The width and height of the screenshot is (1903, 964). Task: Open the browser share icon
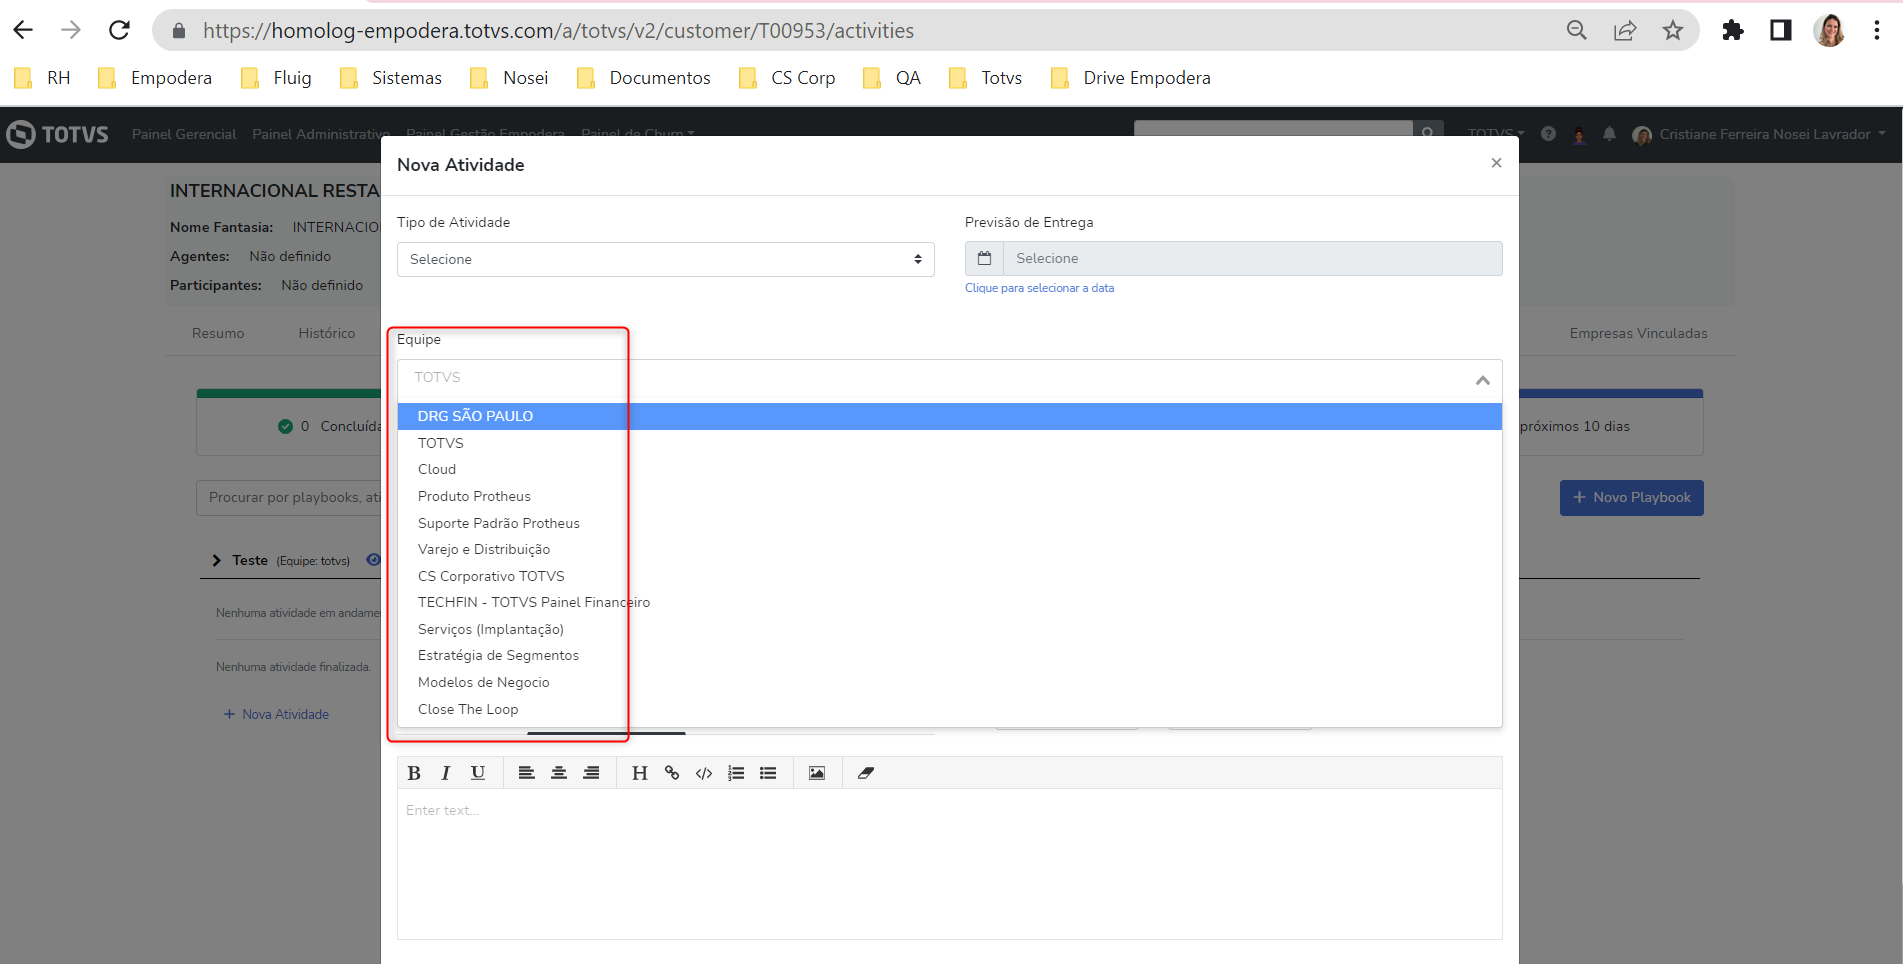pos(1625,31)
